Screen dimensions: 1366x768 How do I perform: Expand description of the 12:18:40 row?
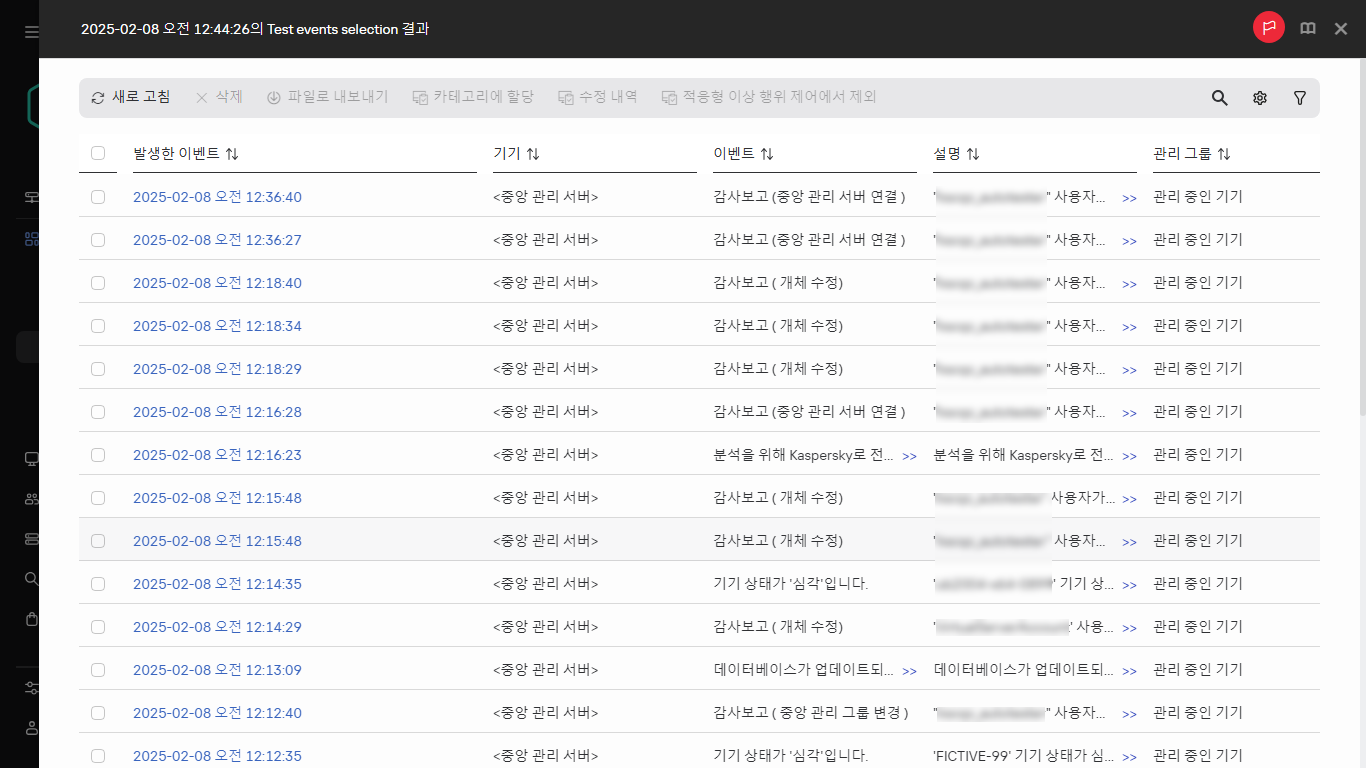(1129, 285)
